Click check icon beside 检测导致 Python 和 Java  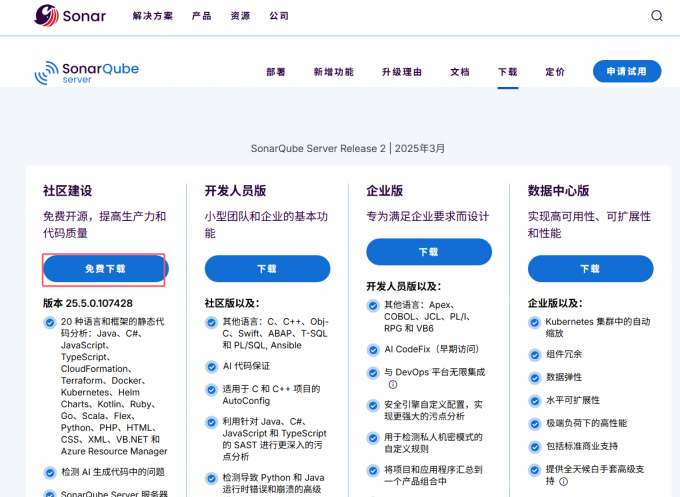[211, 478]
